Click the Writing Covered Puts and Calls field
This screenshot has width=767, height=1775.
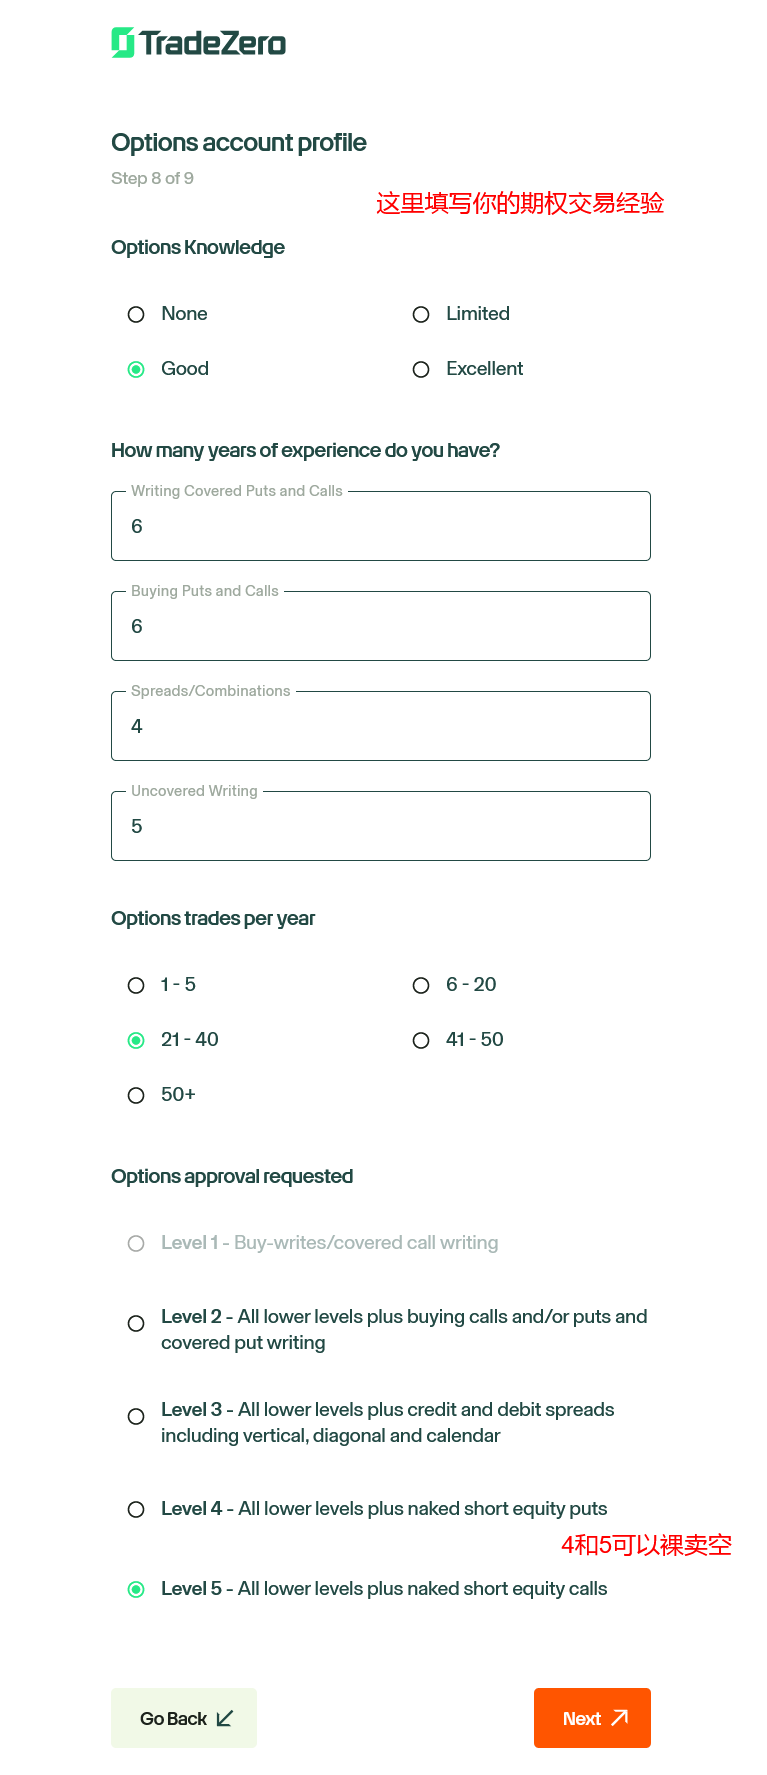pyautogui.click(x=381, y=526)
